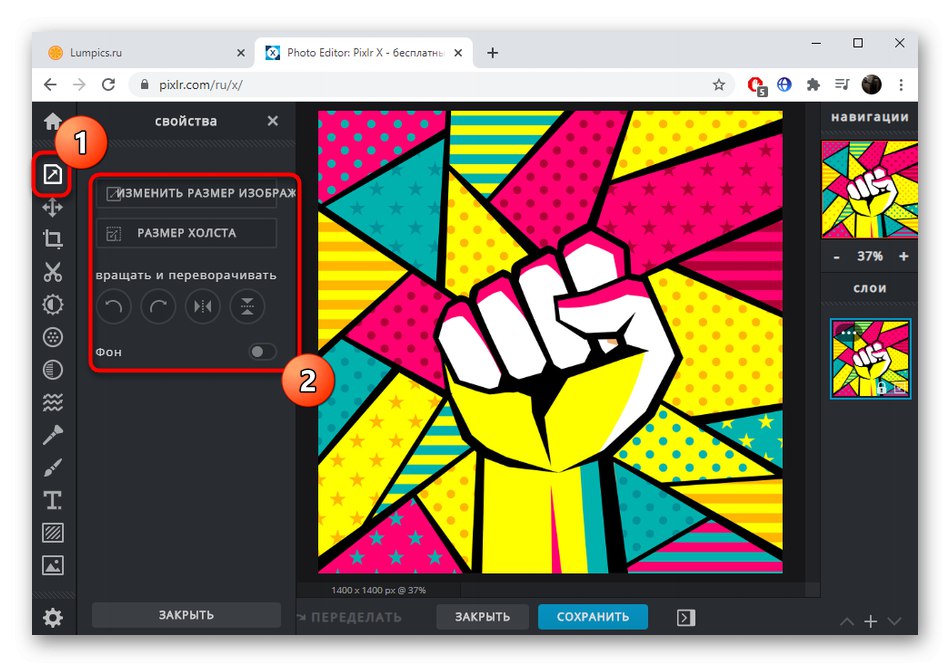
Task: Rotate the image left
Action: point(113,307)
